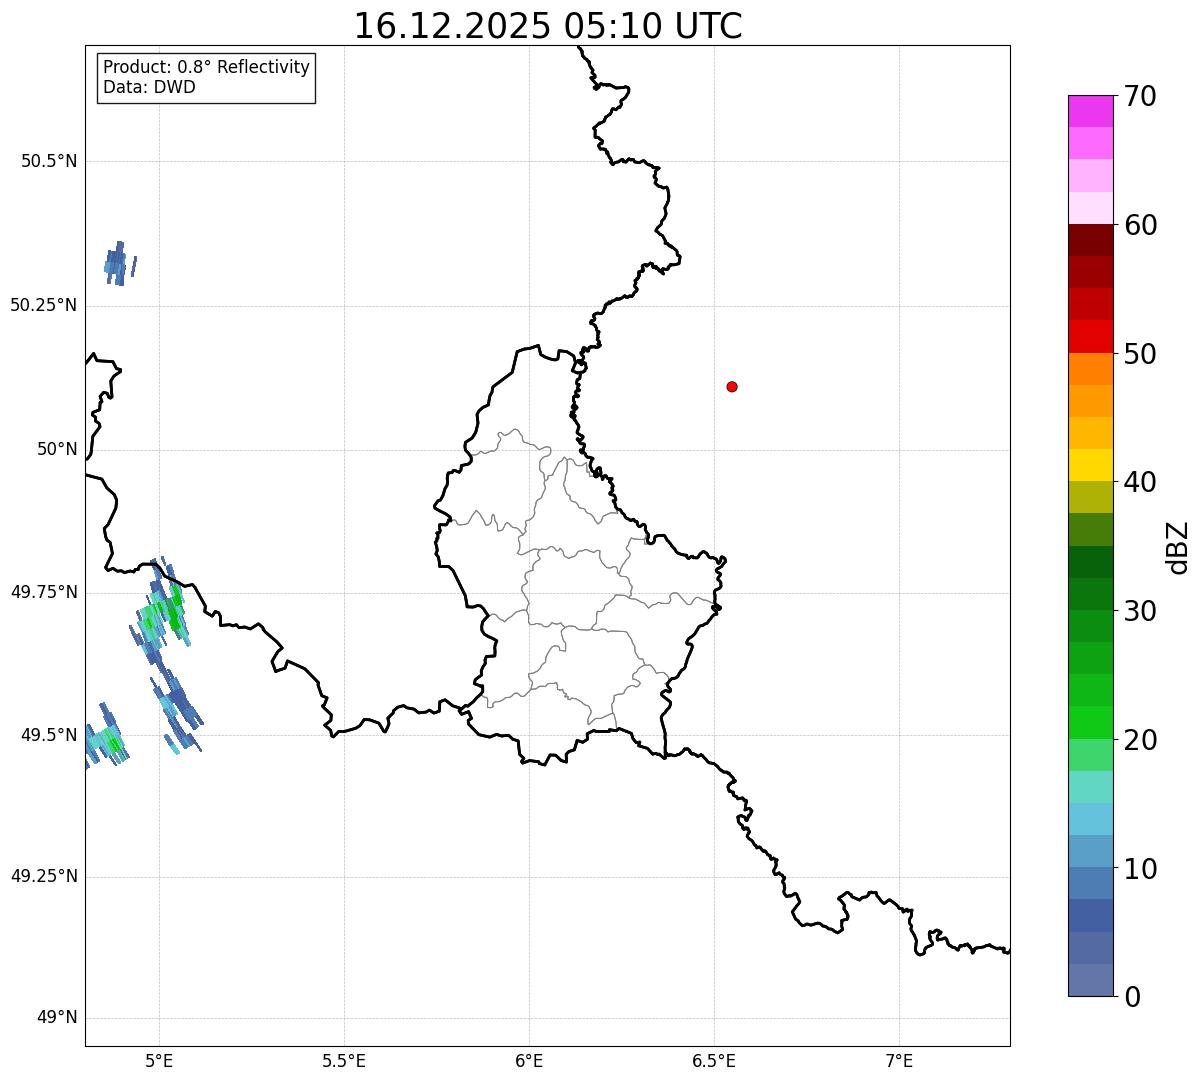Click the red radar station marker
This screenshot has height=1081, width=1202.
(x=732, y=386)
